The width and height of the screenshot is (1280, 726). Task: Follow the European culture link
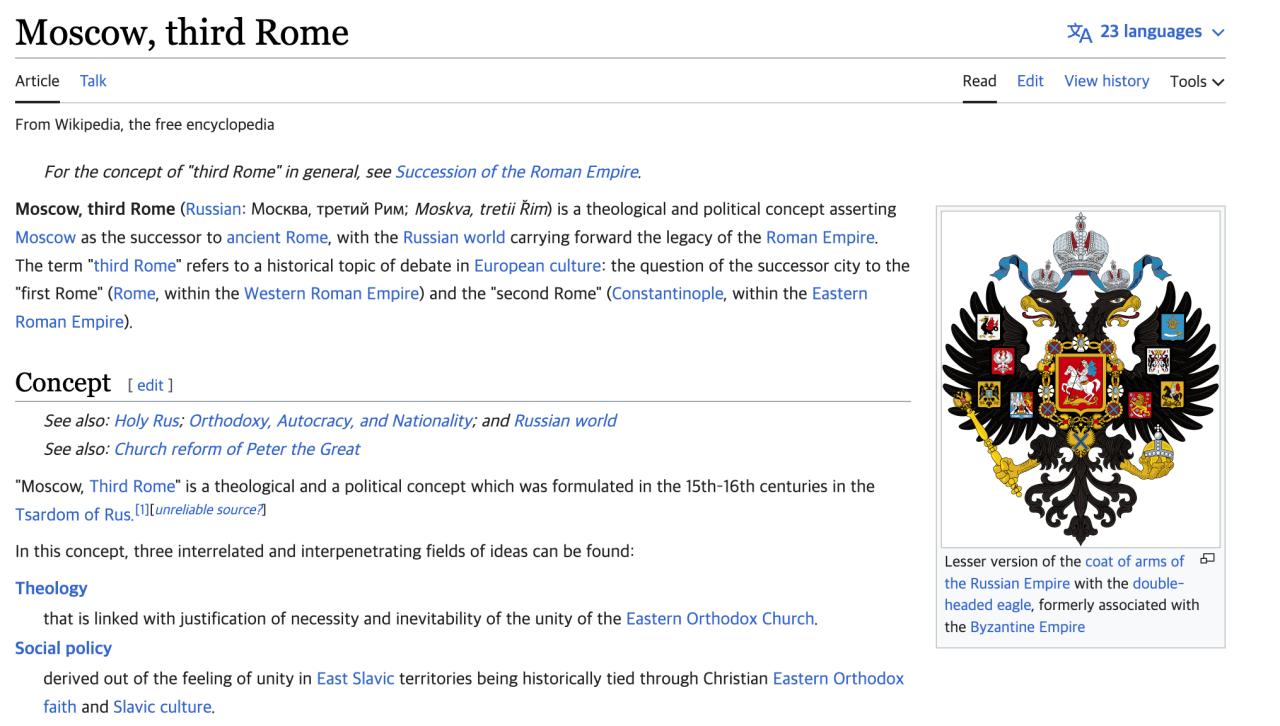(537, 266)
